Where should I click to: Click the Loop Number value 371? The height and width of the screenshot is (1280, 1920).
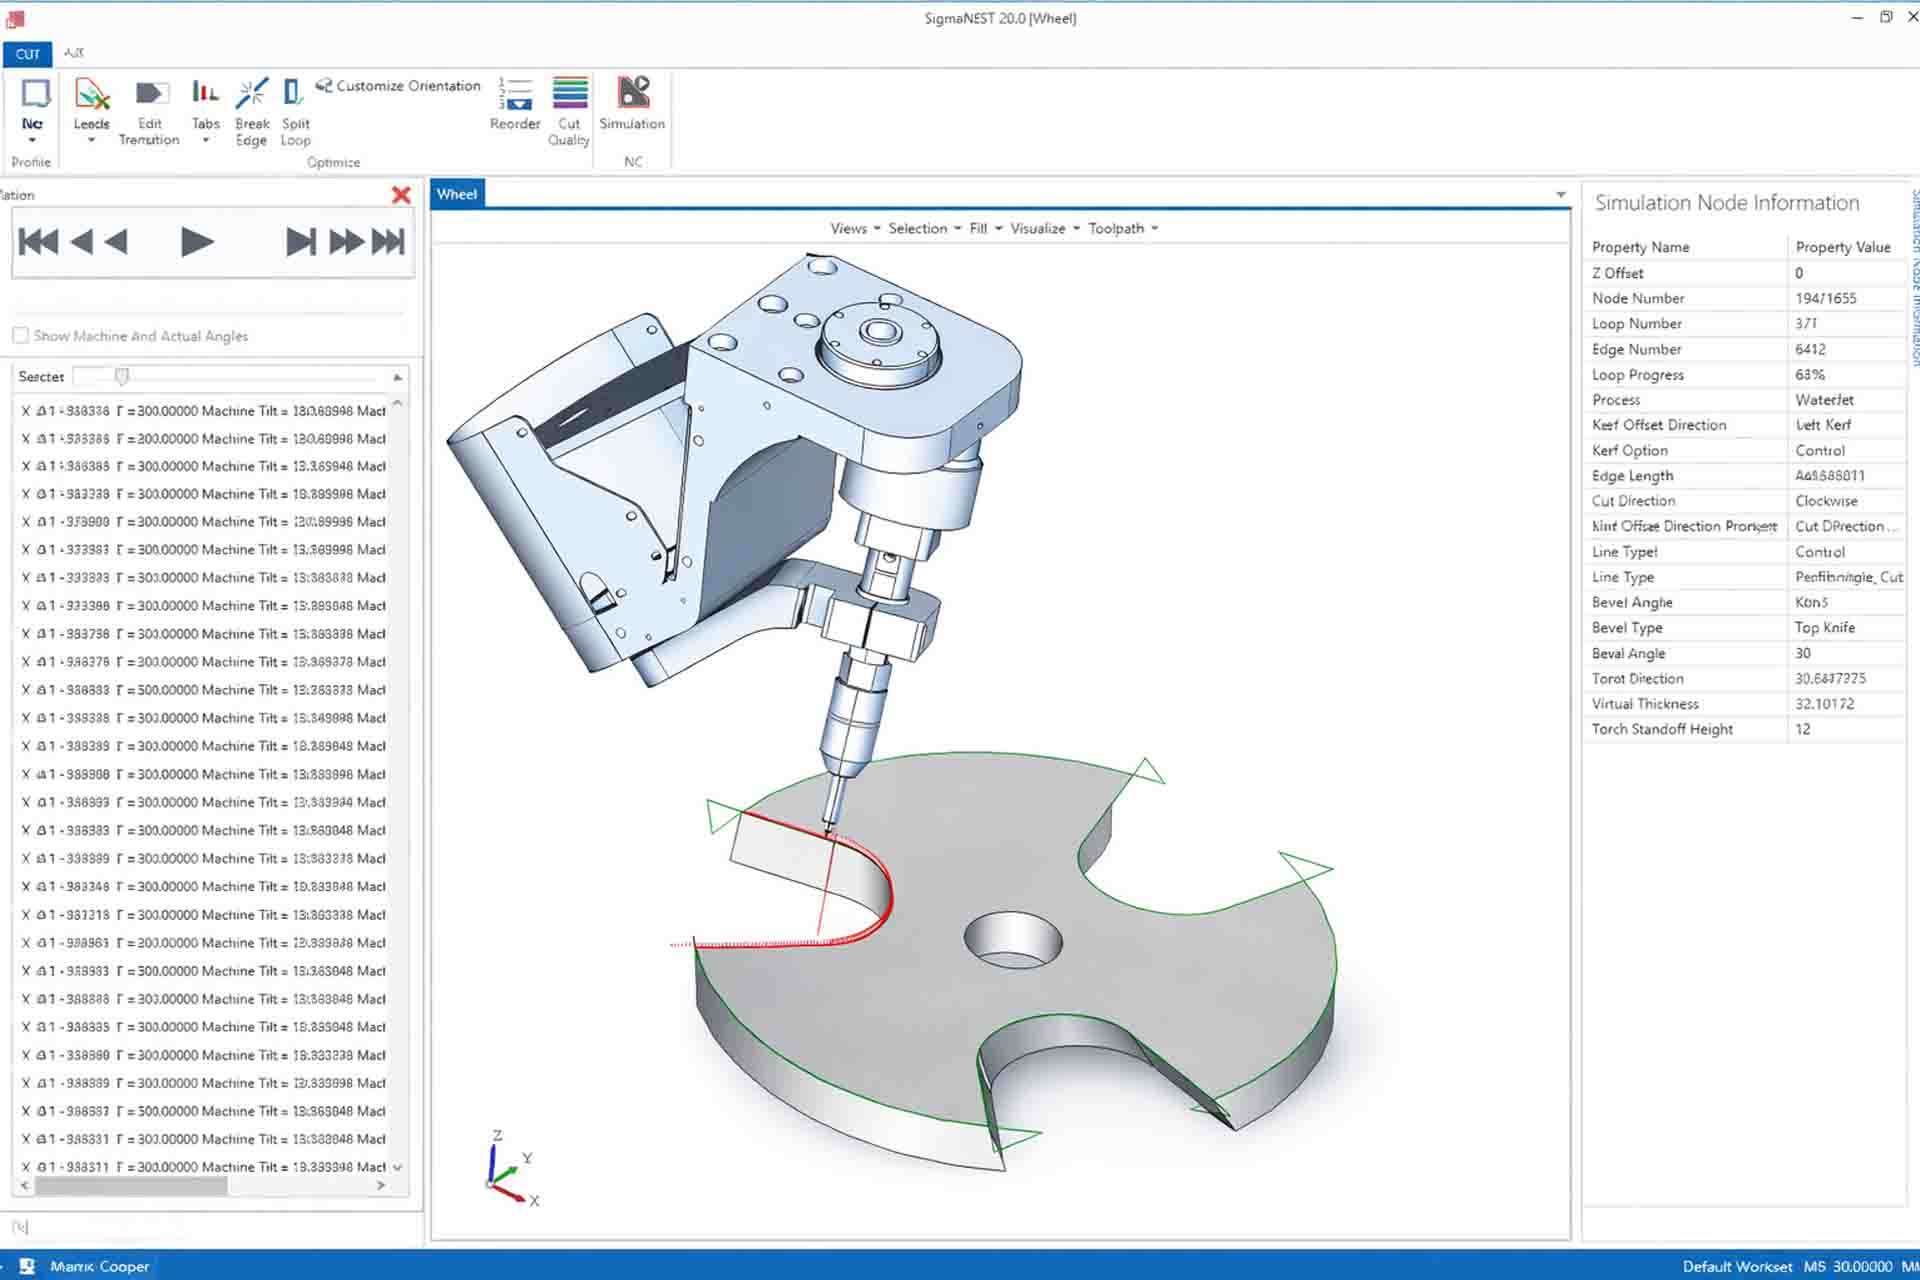[1806, 323]
